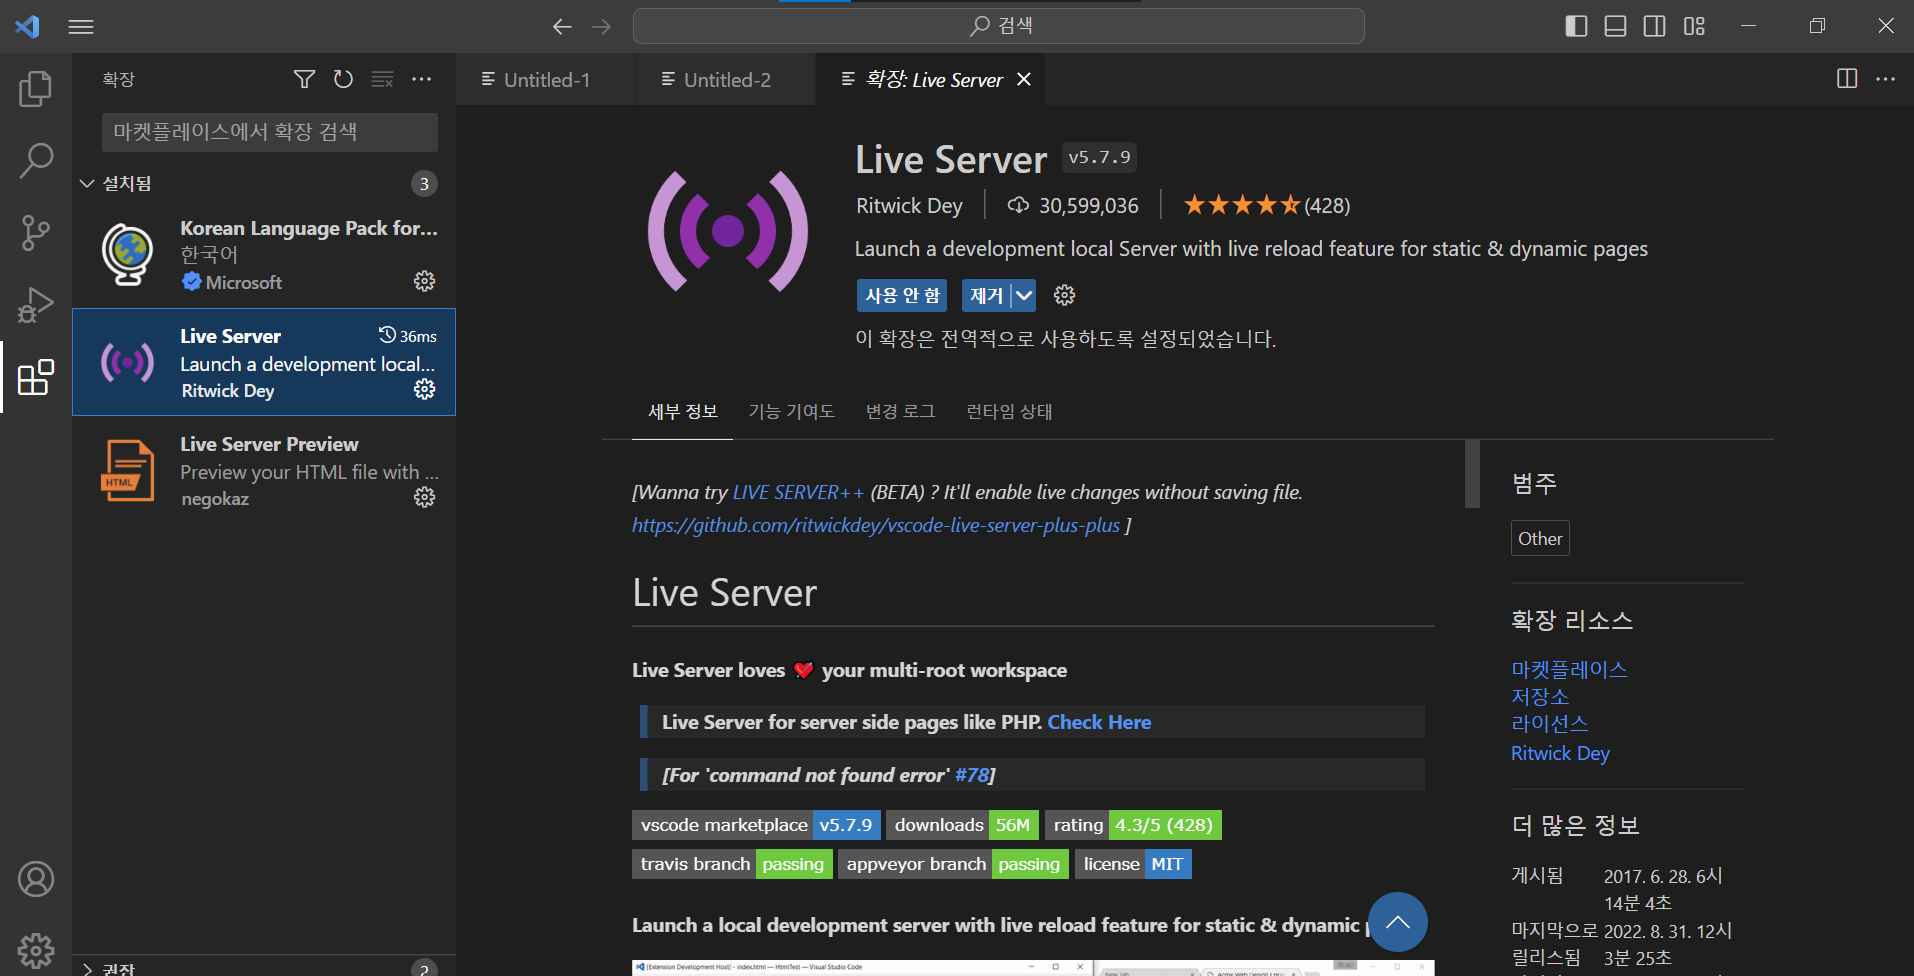Viewport: 1914px width, 976px height.
Task: Toggle Primary Side Bar visibility
Action: (x=1576, y=27)
